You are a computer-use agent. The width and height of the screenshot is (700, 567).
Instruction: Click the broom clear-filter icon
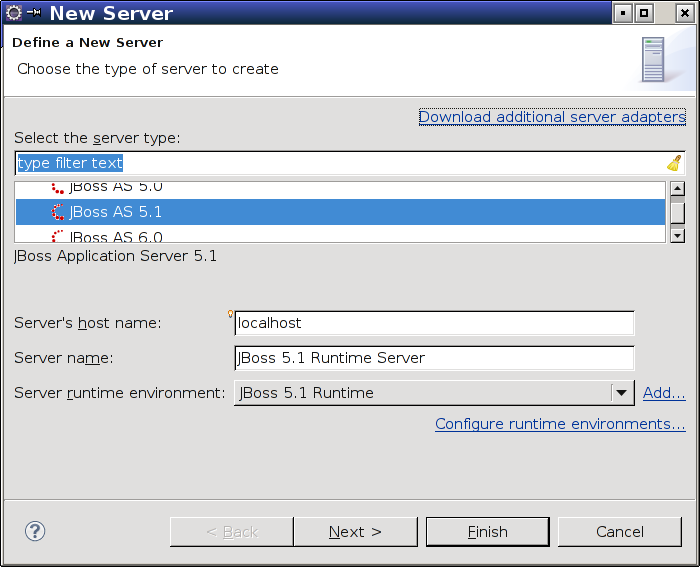click(674, 163)
